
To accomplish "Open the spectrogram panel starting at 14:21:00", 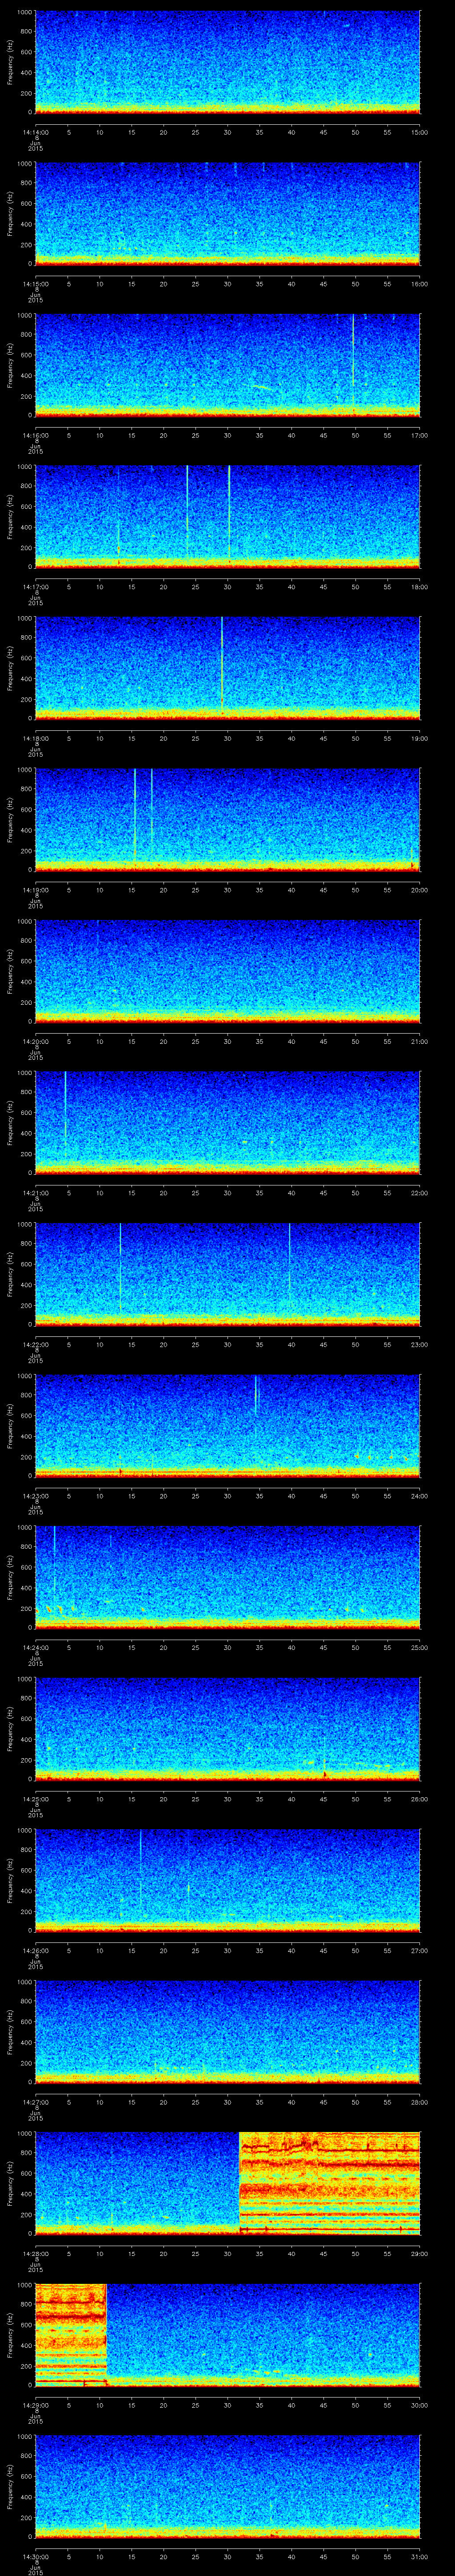I will (x=227, y=1122).
